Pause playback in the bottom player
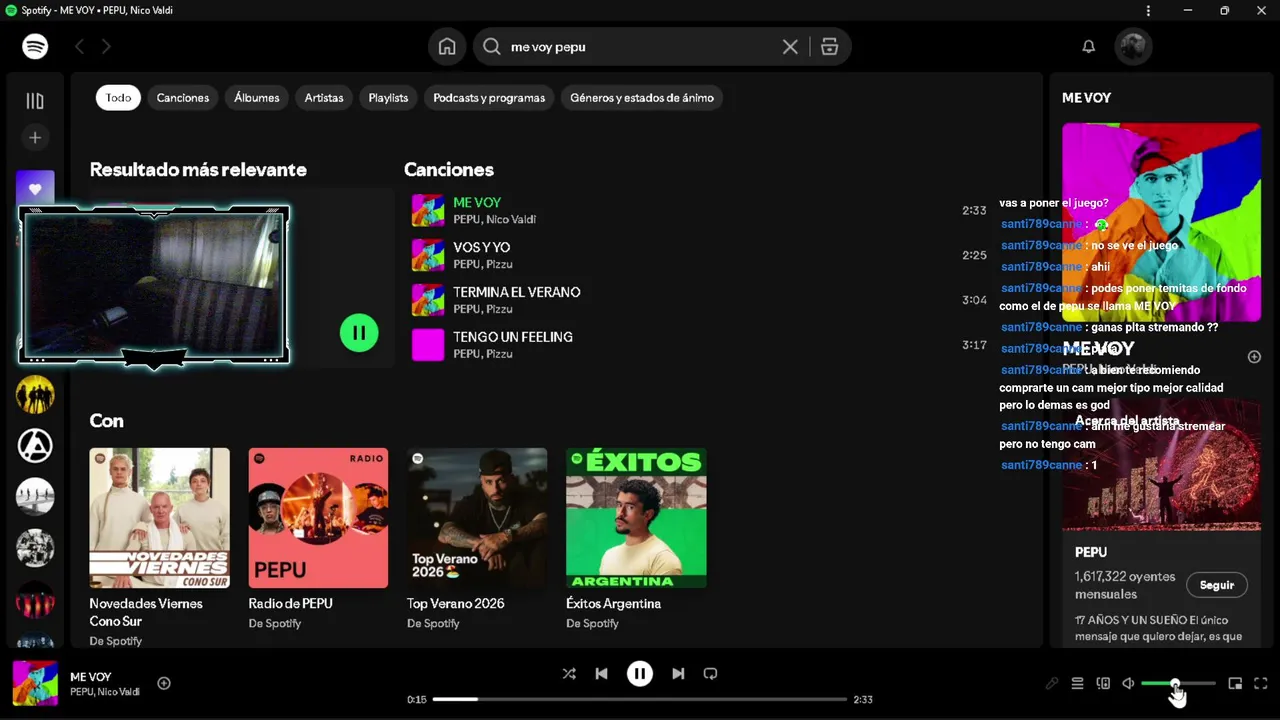Screen dimensions: 1280x720 (640, 674)
